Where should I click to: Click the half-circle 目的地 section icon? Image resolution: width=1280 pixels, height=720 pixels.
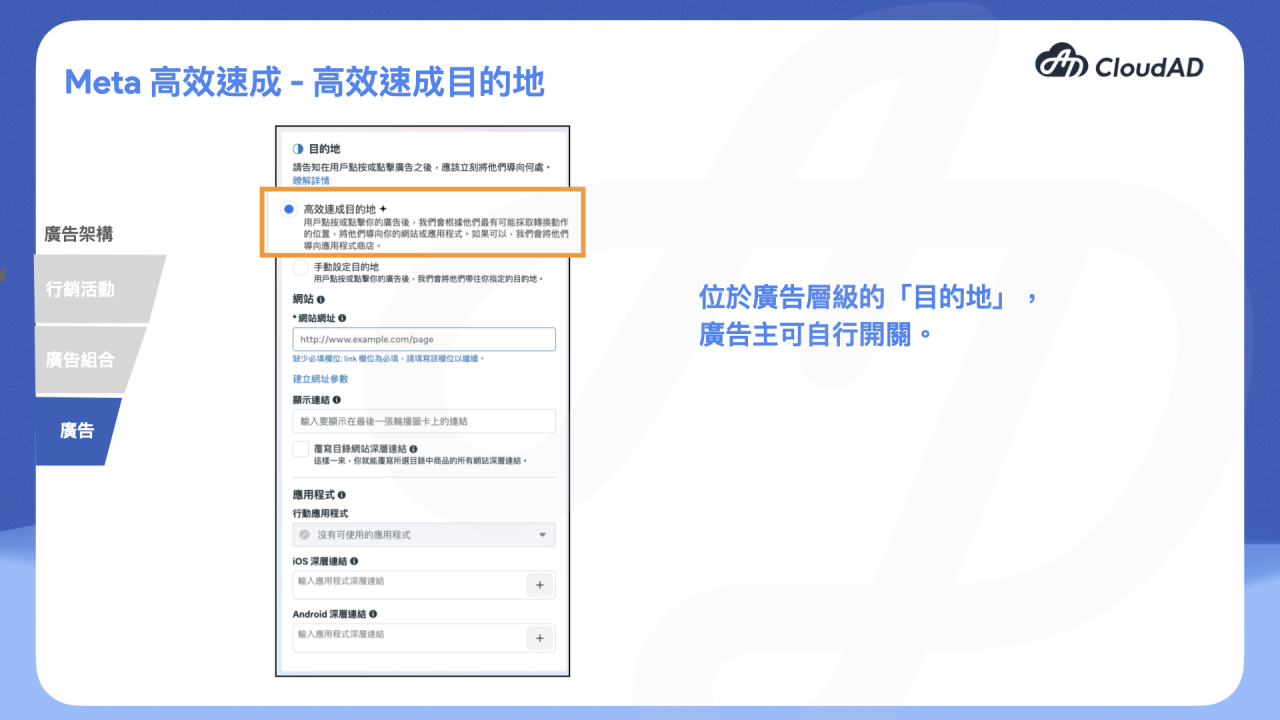pyautogui.click(x=298, y=149)
